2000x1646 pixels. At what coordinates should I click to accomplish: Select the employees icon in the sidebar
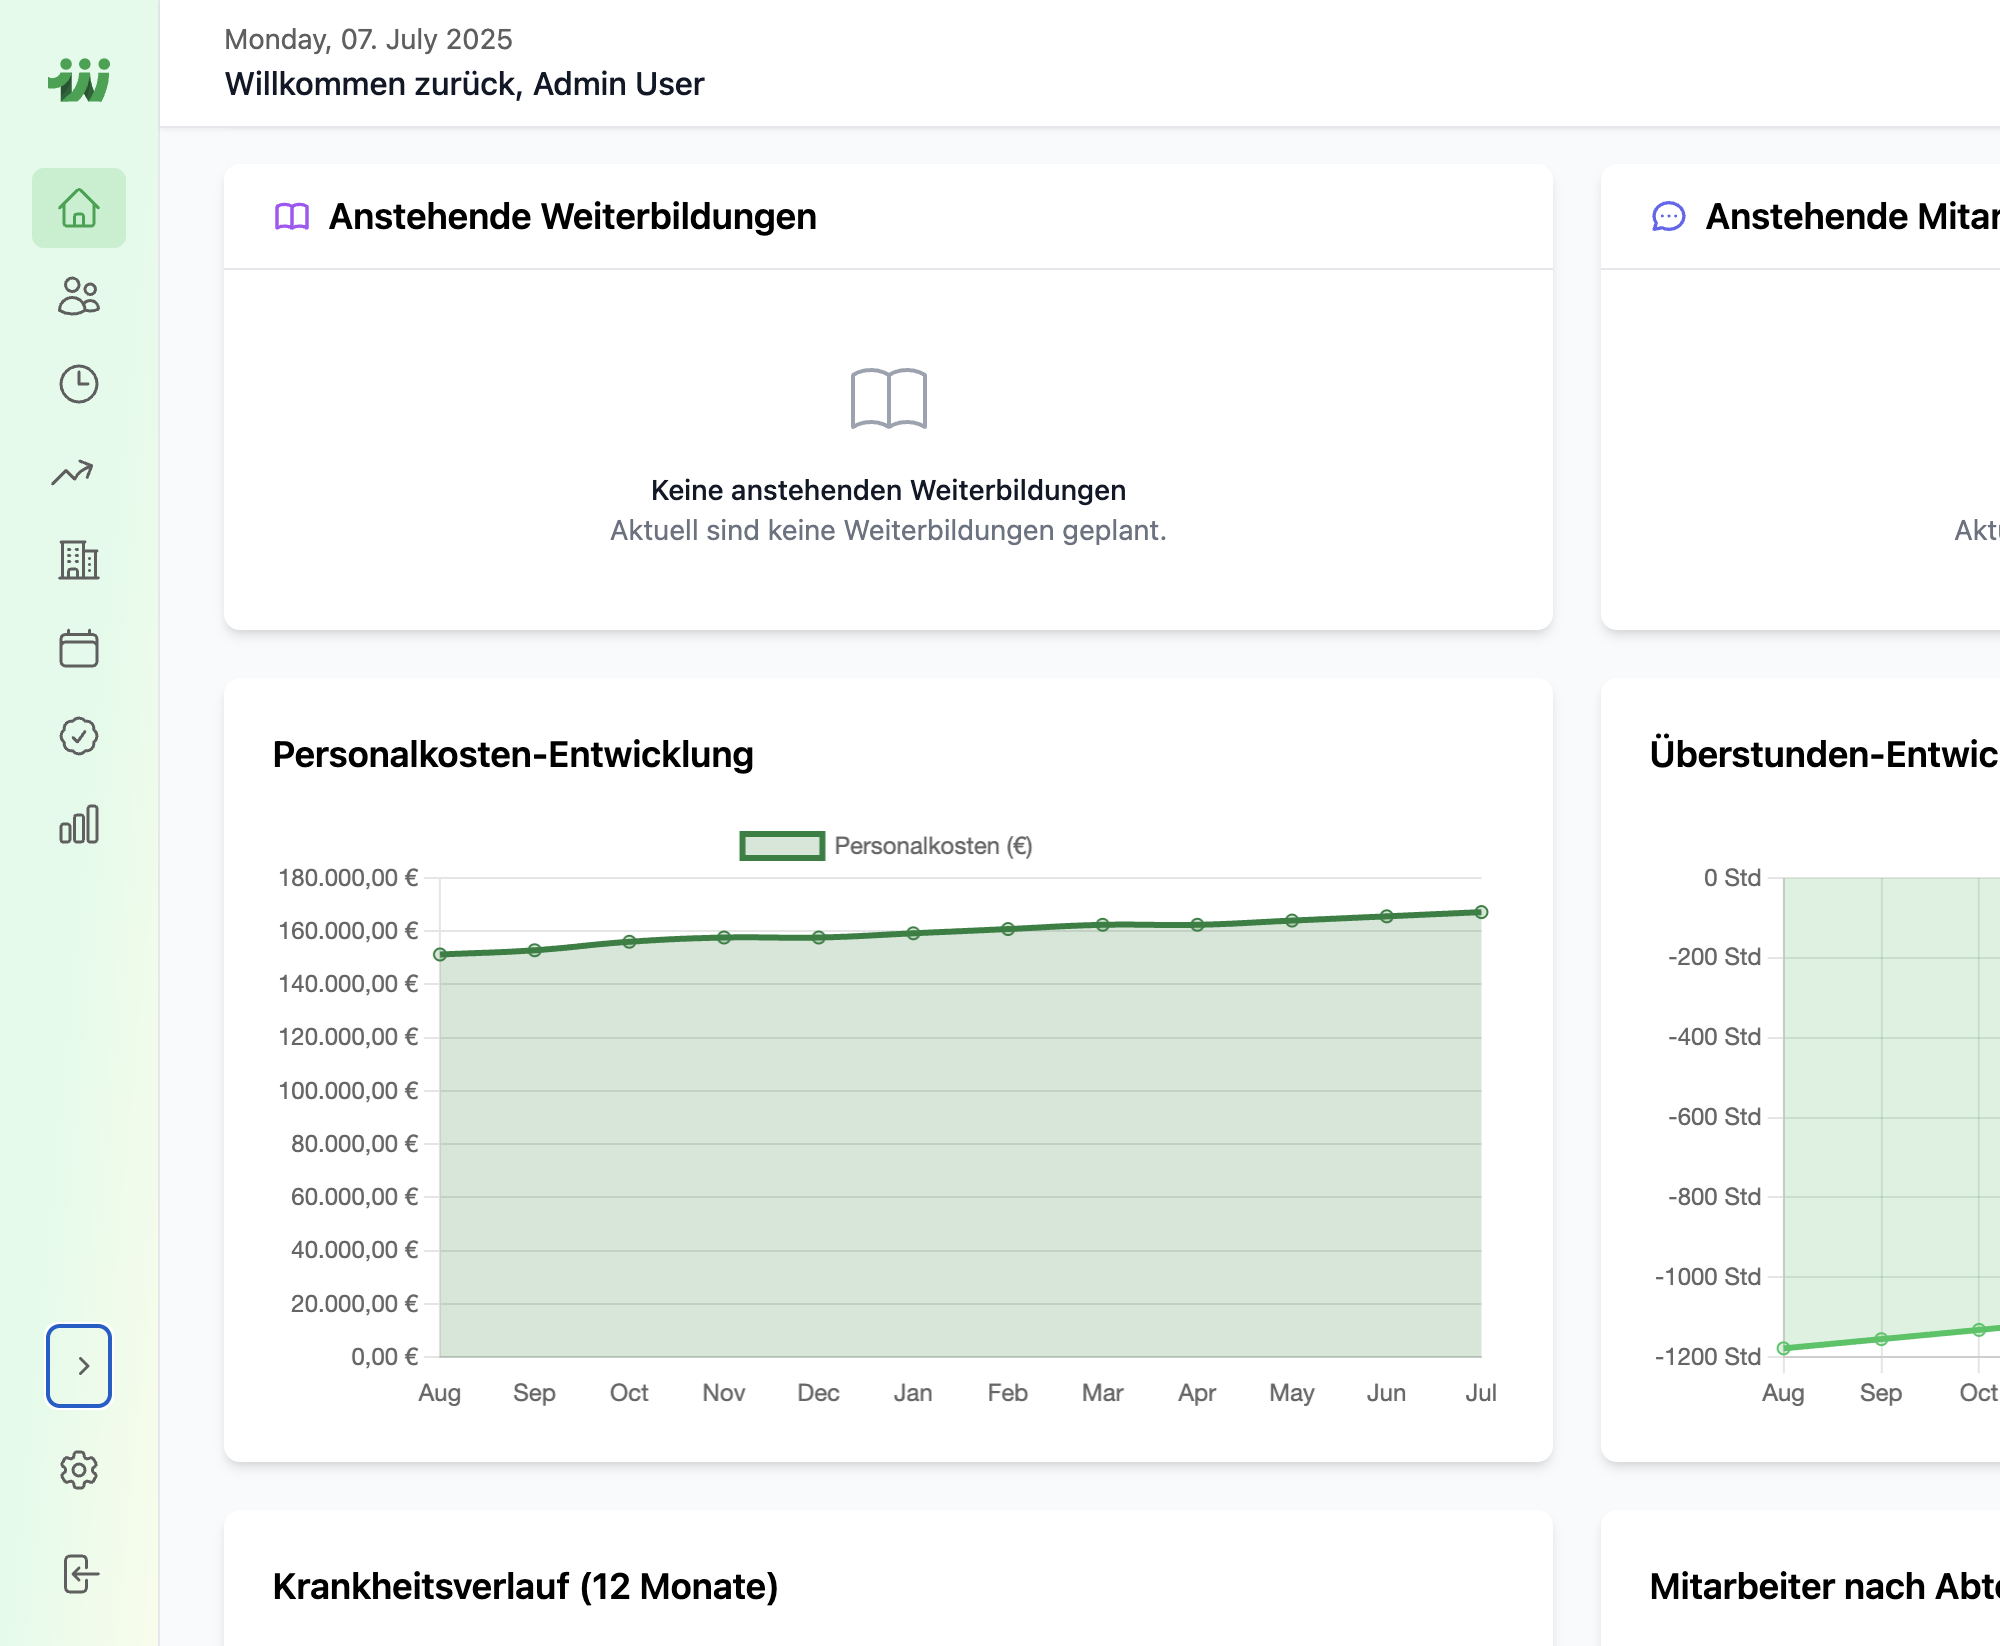point(80,297)
